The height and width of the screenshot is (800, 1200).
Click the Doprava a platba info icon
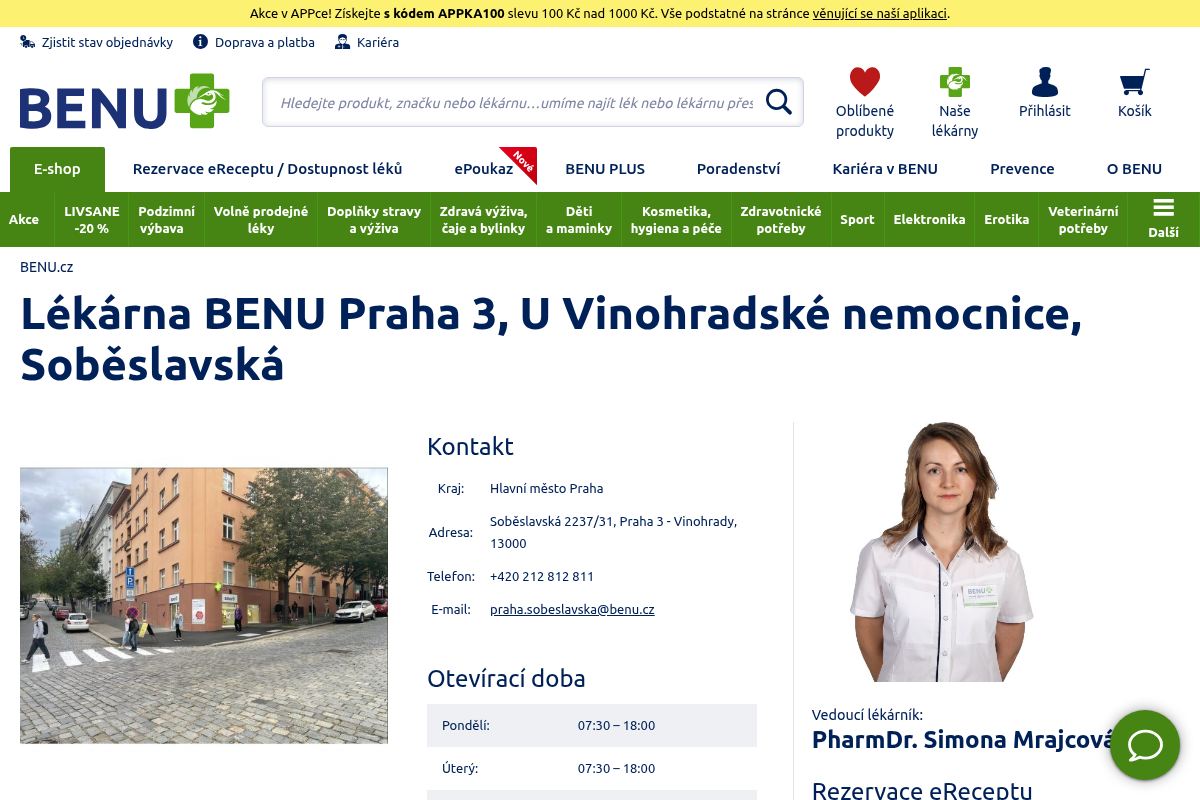[200, 42]
